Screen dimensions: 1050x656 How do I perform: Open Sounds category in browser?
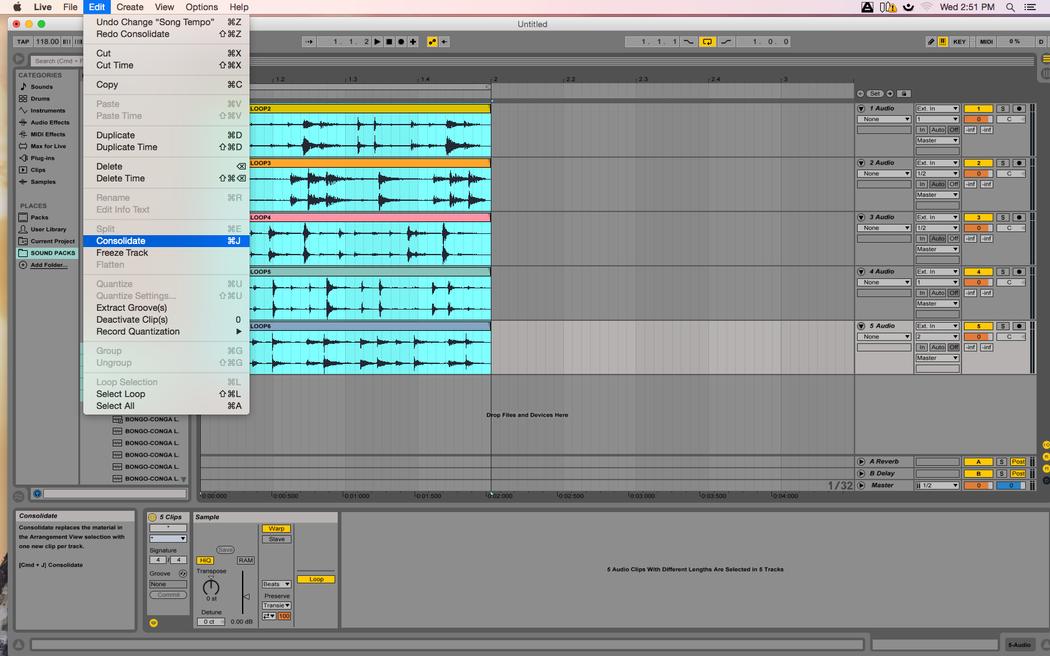coord(42,87)
